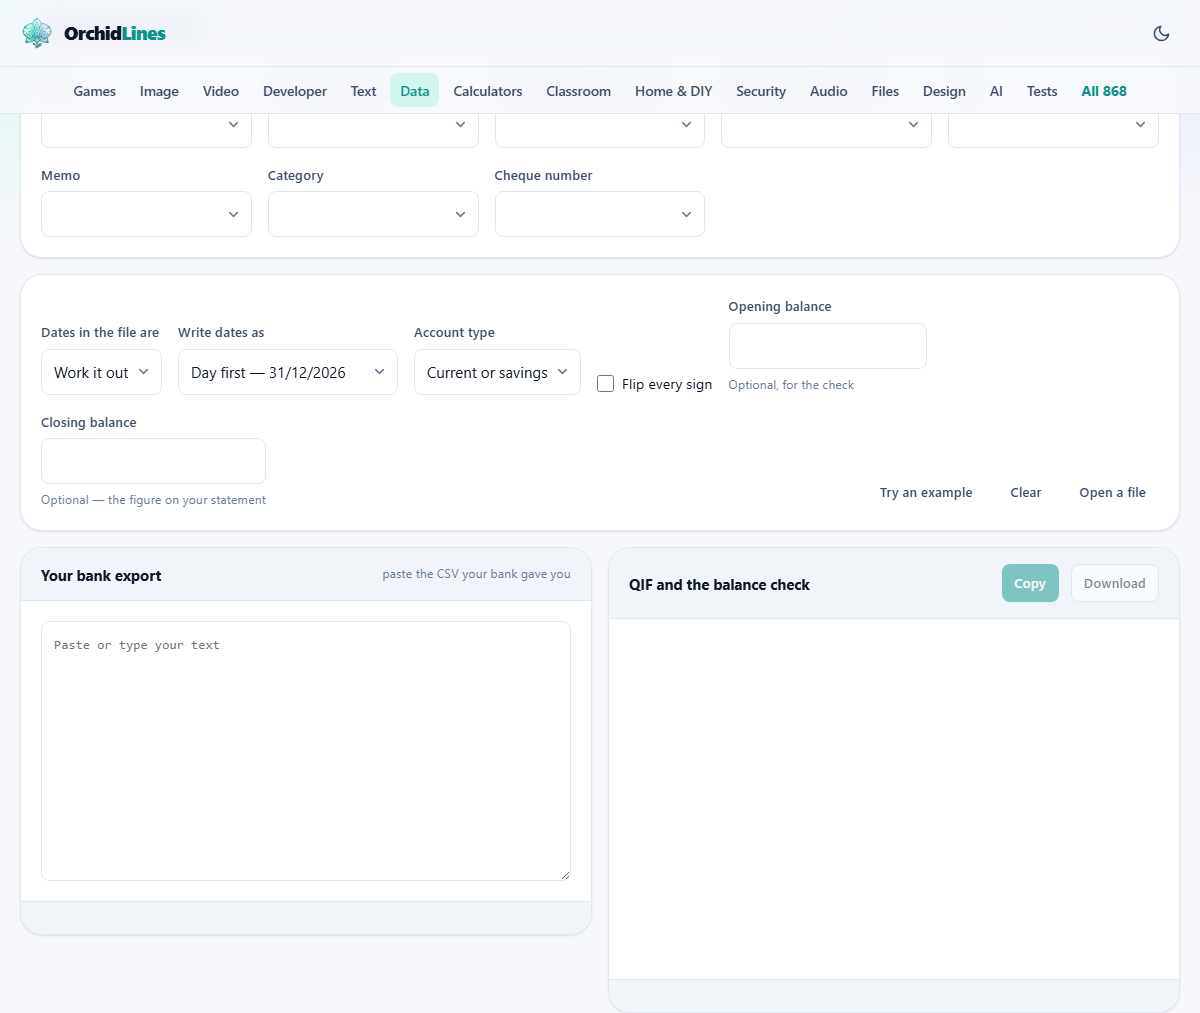This screenshot has width=1200, height=1013.
Task: Open the Home & DIY category tab
Action: click(674, 91)
